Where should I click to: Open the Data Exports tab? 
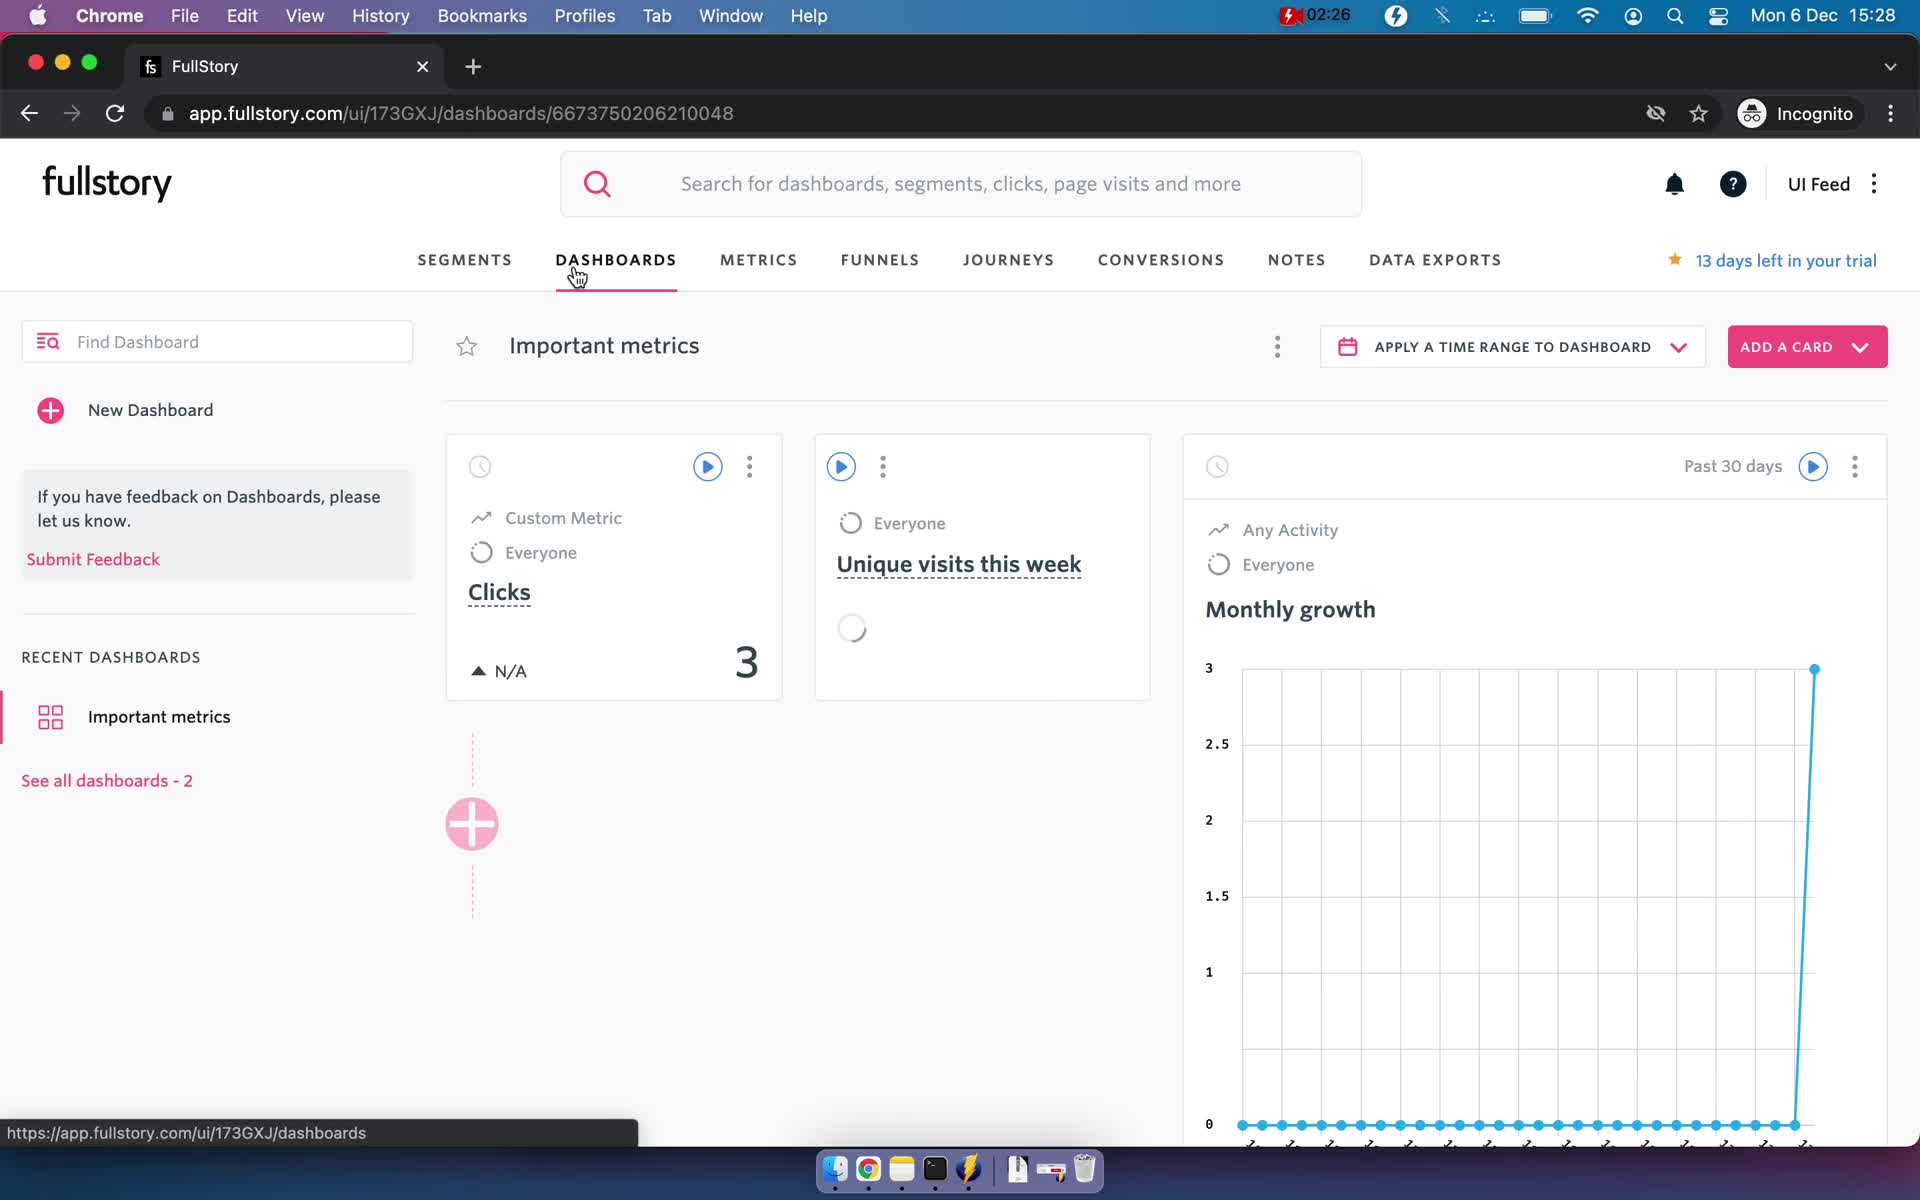click(1435, 260)
